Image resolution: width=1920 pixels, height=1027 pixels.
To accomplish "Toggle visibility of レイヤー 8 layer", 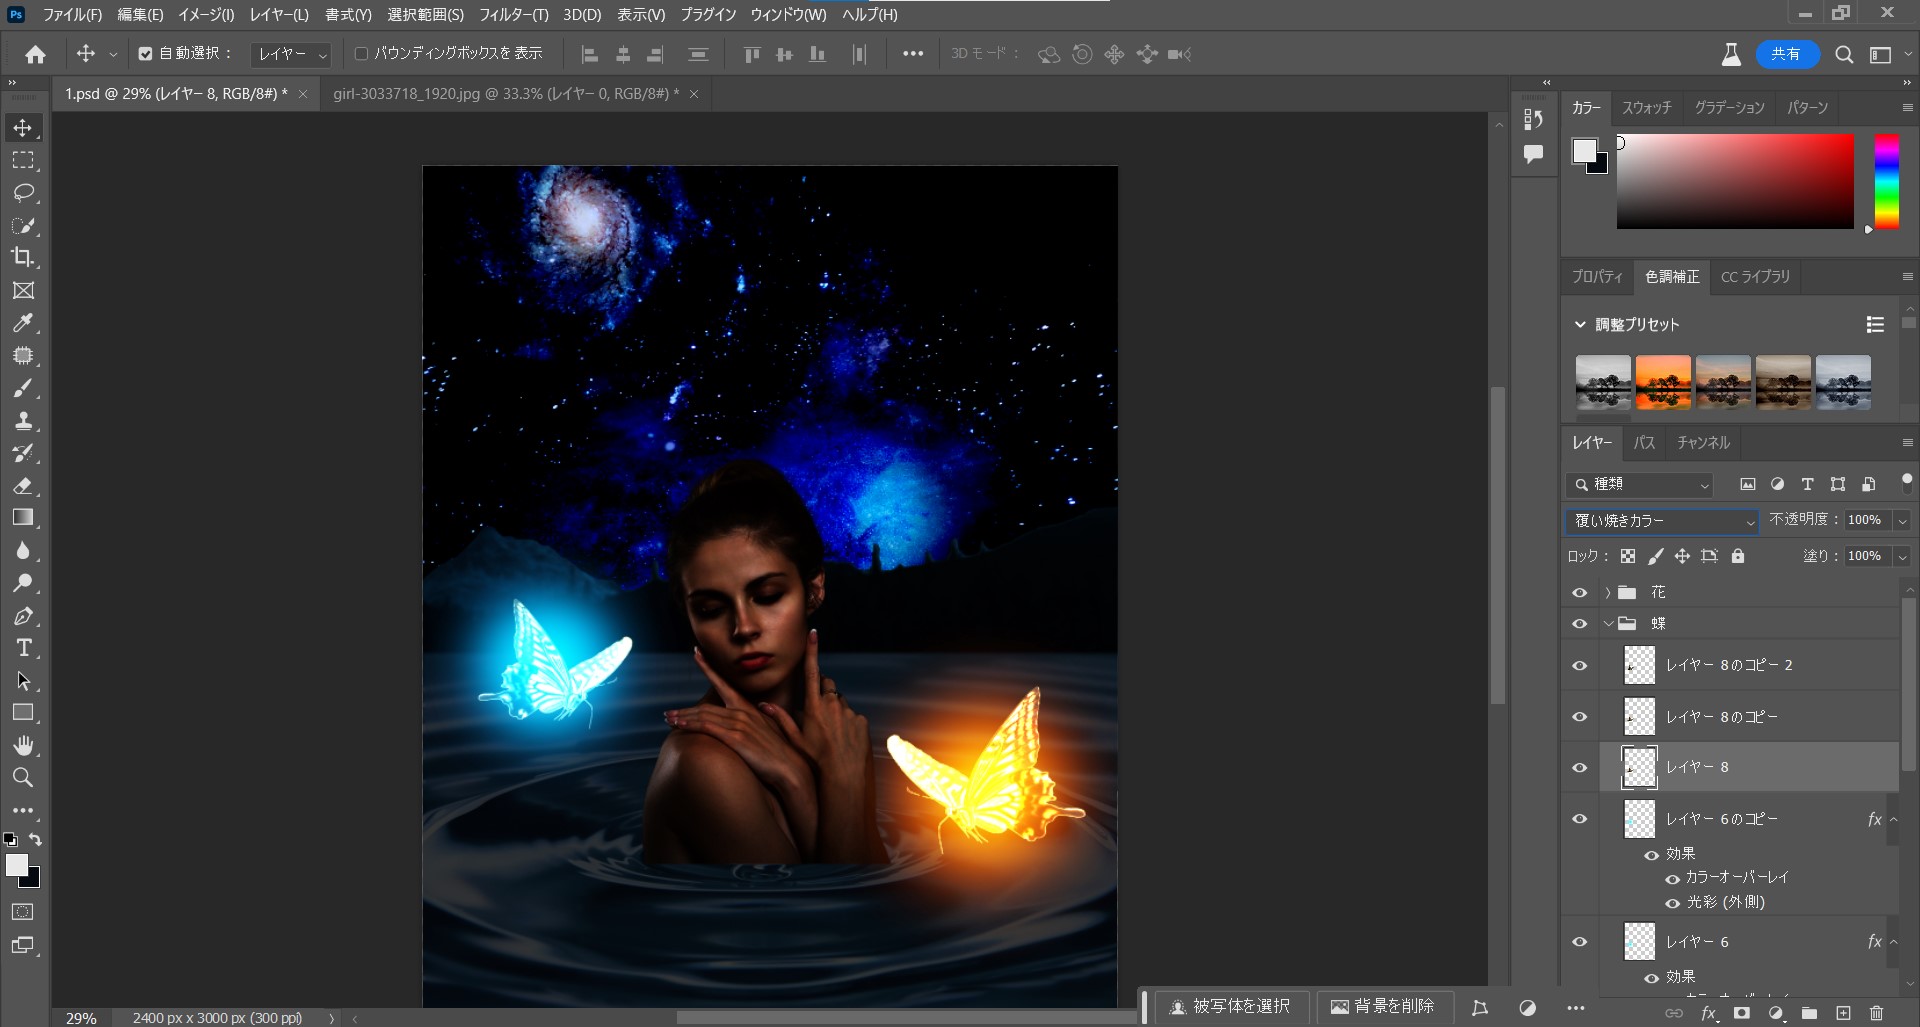I will pyautogui.click(x=1579, y=767).
